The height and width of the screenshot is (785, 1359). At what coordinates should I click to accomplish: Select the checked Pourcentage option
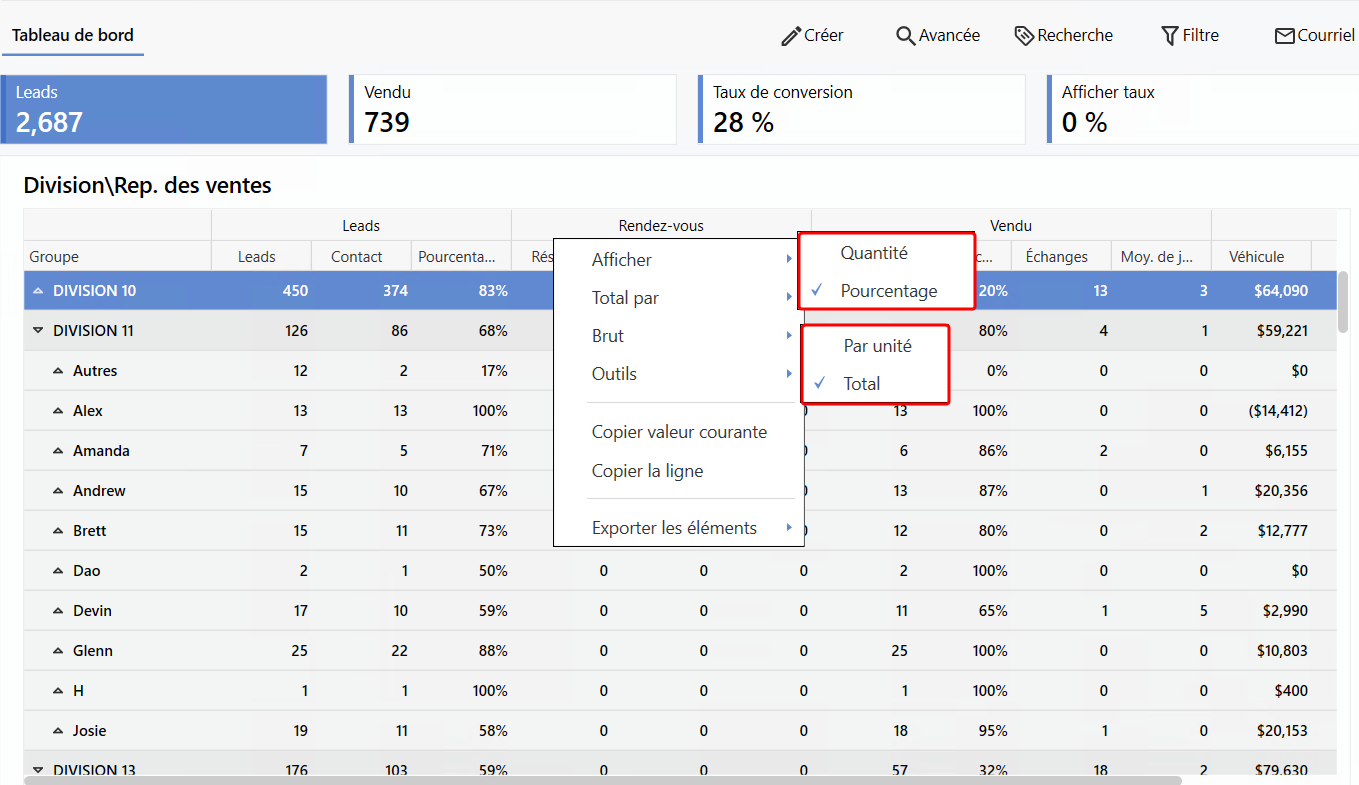pos(888,291)
